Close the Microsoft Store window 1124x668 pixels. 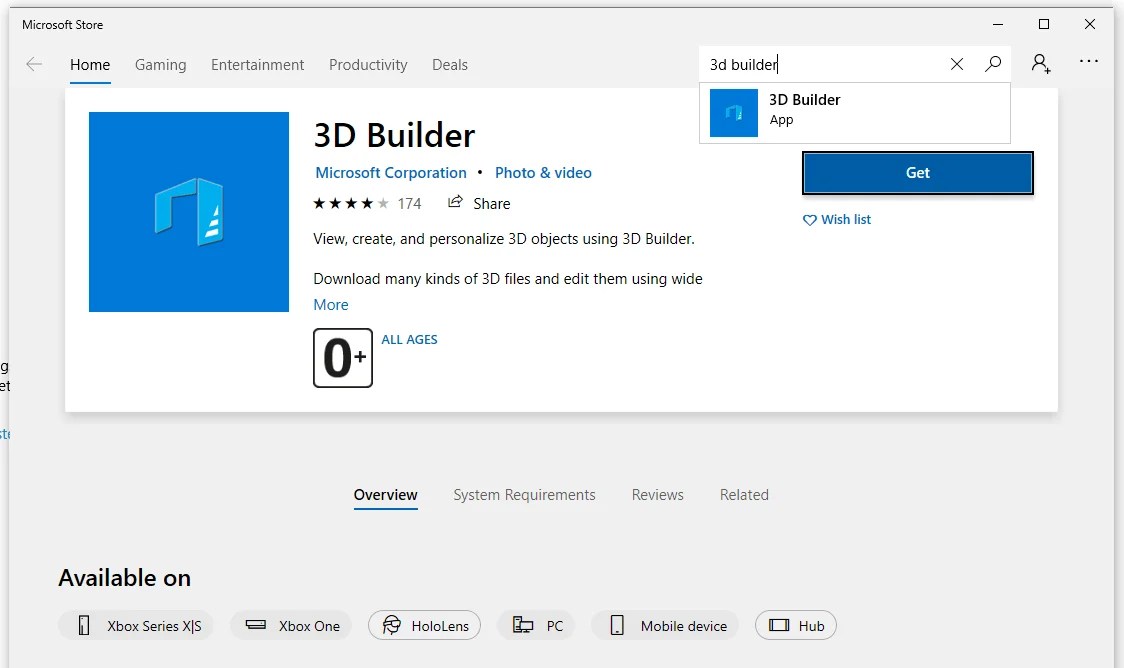tap(1090, 24)
